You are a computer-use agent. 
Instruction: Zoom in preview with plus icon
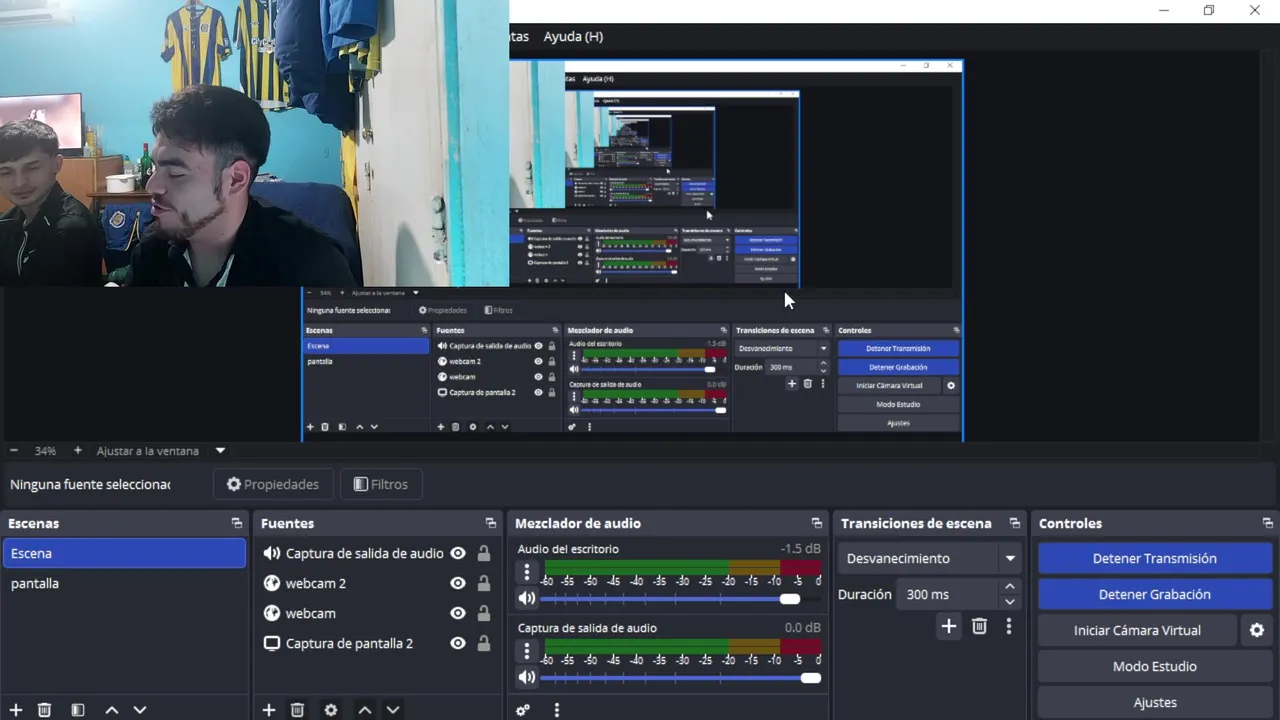point(78,451)
